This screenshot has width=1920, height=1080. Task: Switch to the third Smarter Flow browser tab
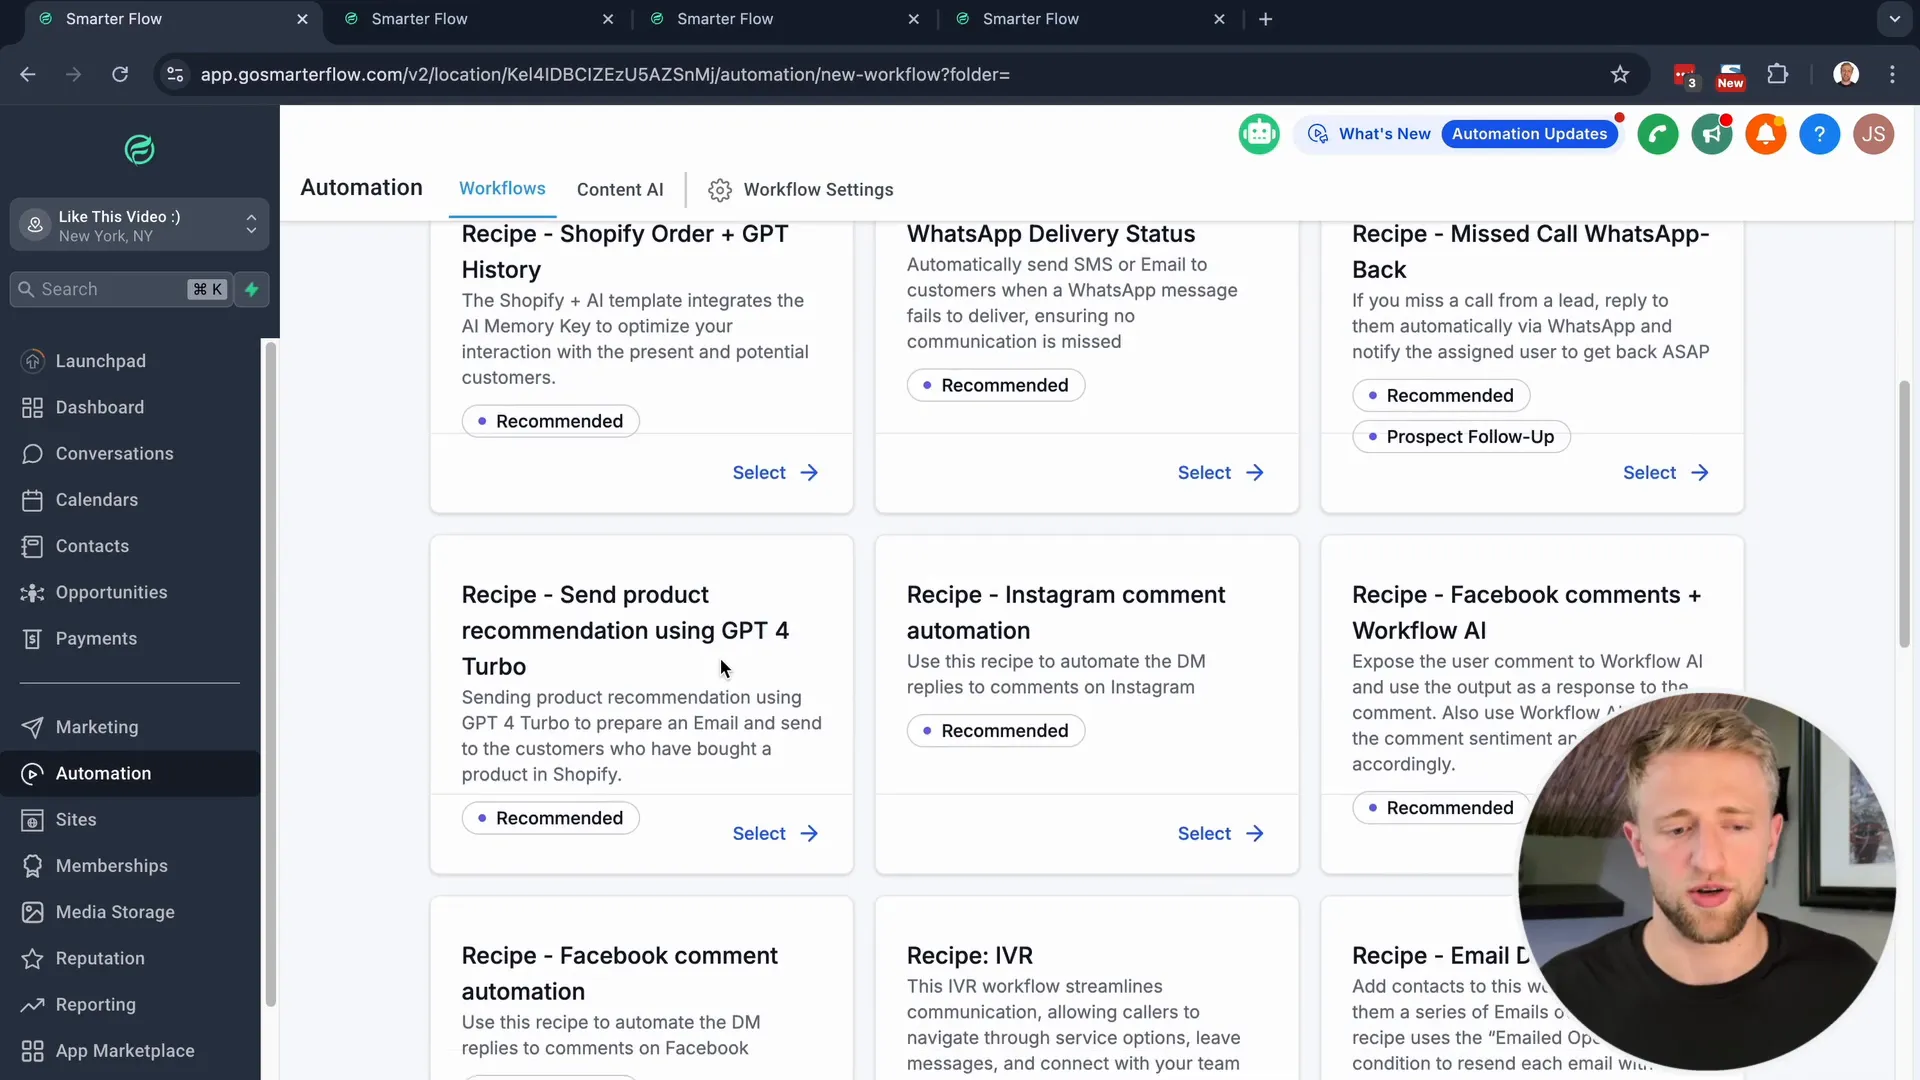point(784,19)
